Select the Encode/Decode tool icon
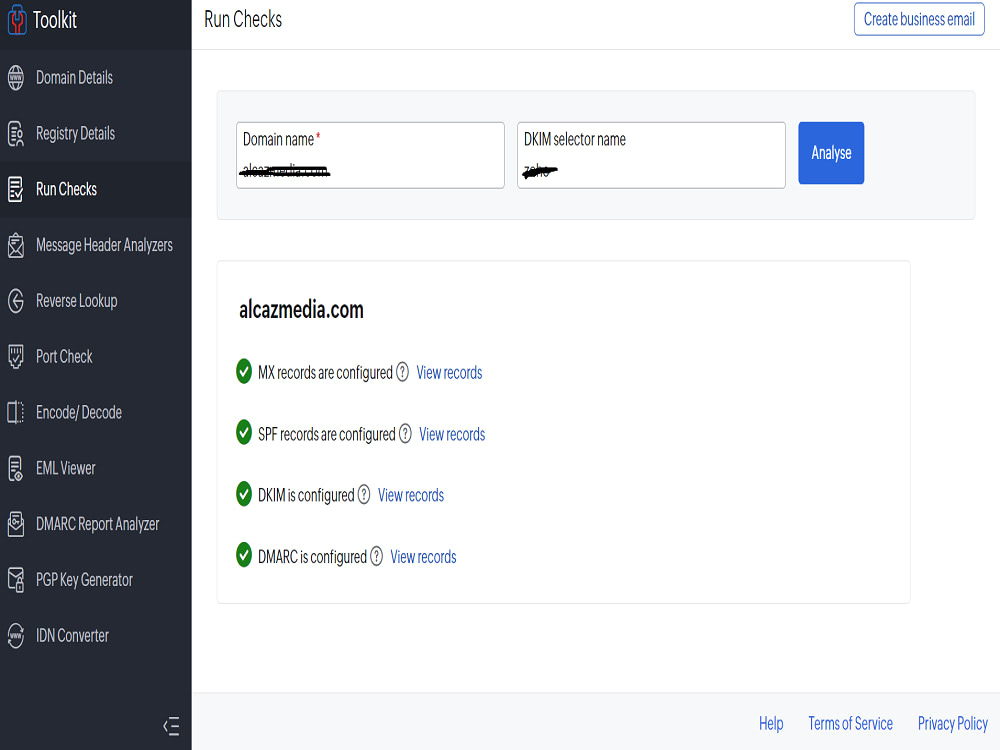This screenshot has width=1000, height=750. 17,412
